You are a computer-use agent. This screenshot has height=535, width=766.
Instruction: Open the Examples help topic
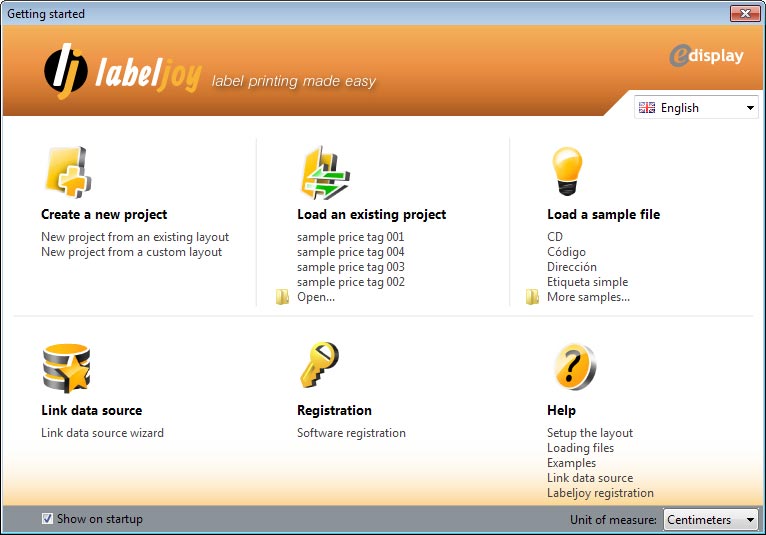pyautogui.click(x=572, y=463)
